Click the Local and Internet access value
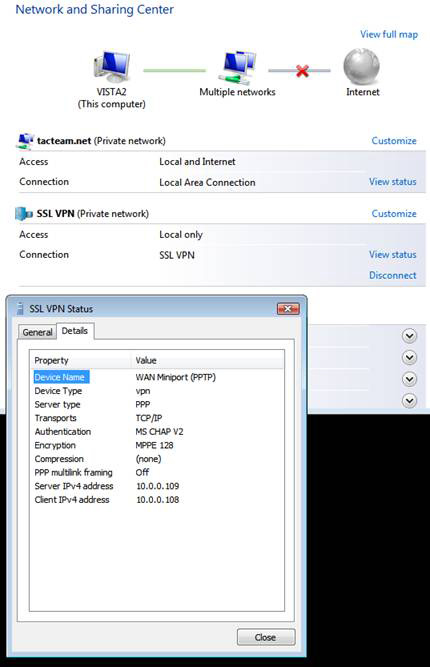 point(197,162)
